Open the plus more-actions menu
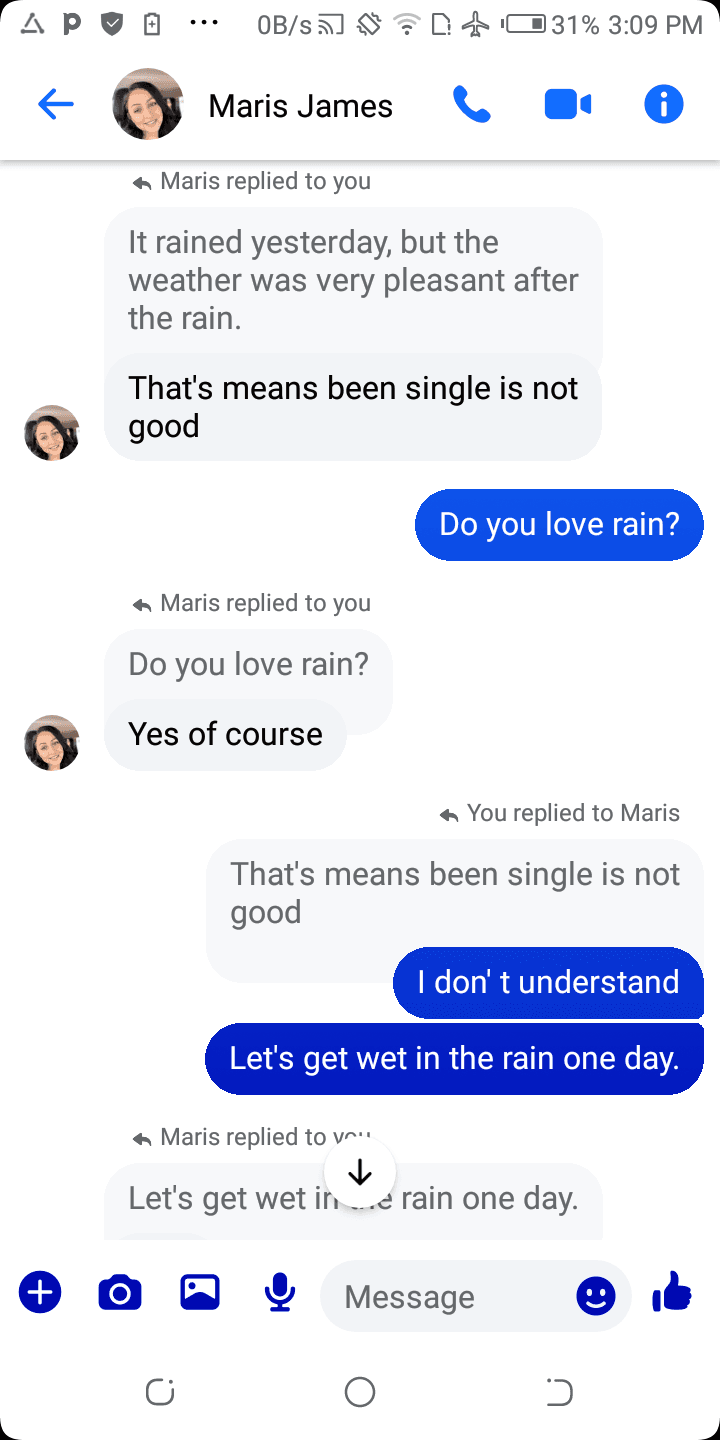This screenshot has width=720, height=1440. pos(40,1293)
